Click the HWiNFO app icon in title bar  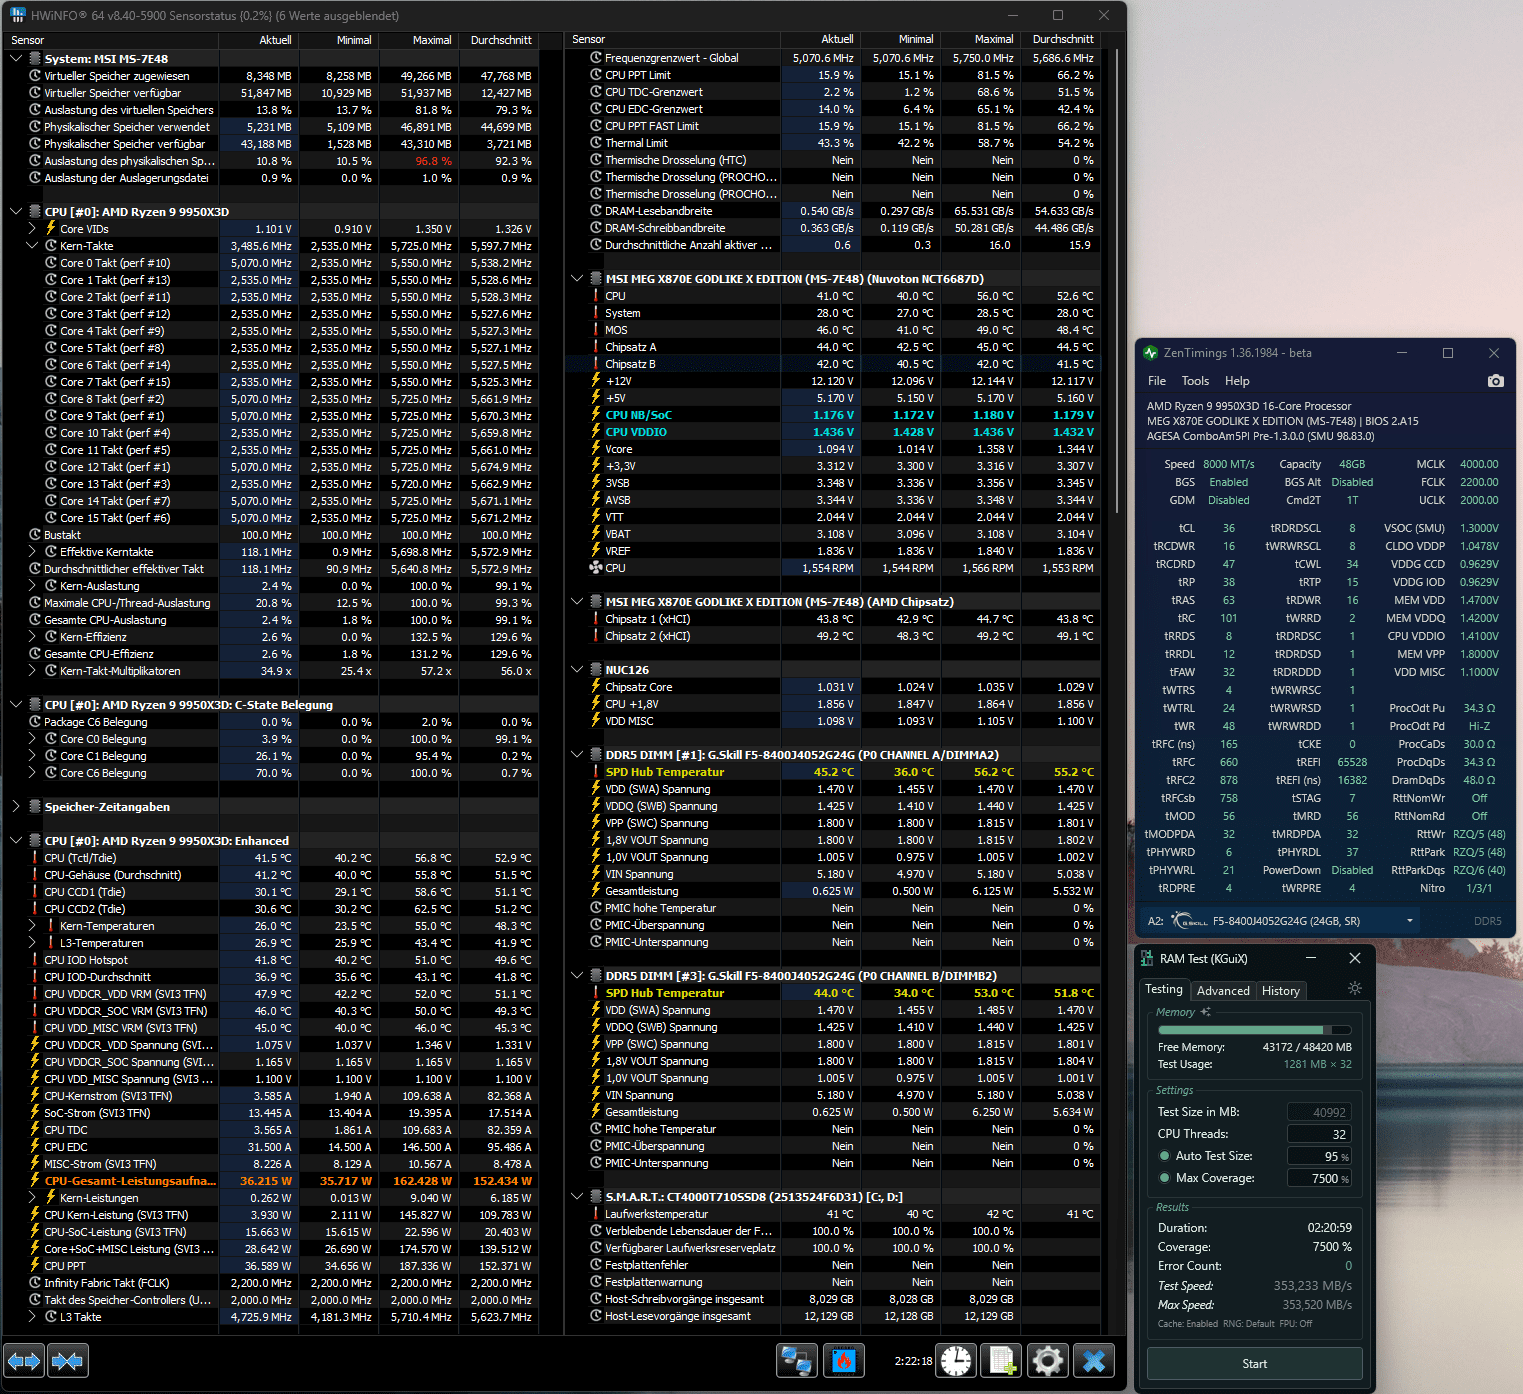[18, 15]
